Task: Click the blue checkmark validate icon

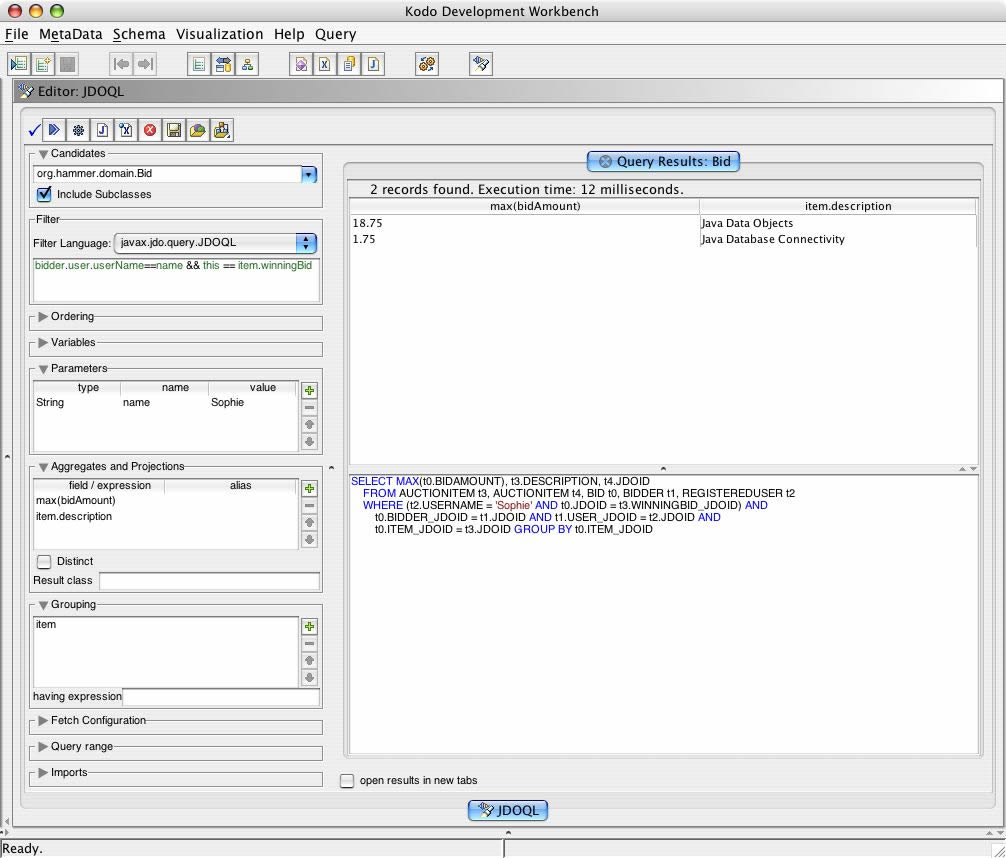Action: click(x=34, y=130)
